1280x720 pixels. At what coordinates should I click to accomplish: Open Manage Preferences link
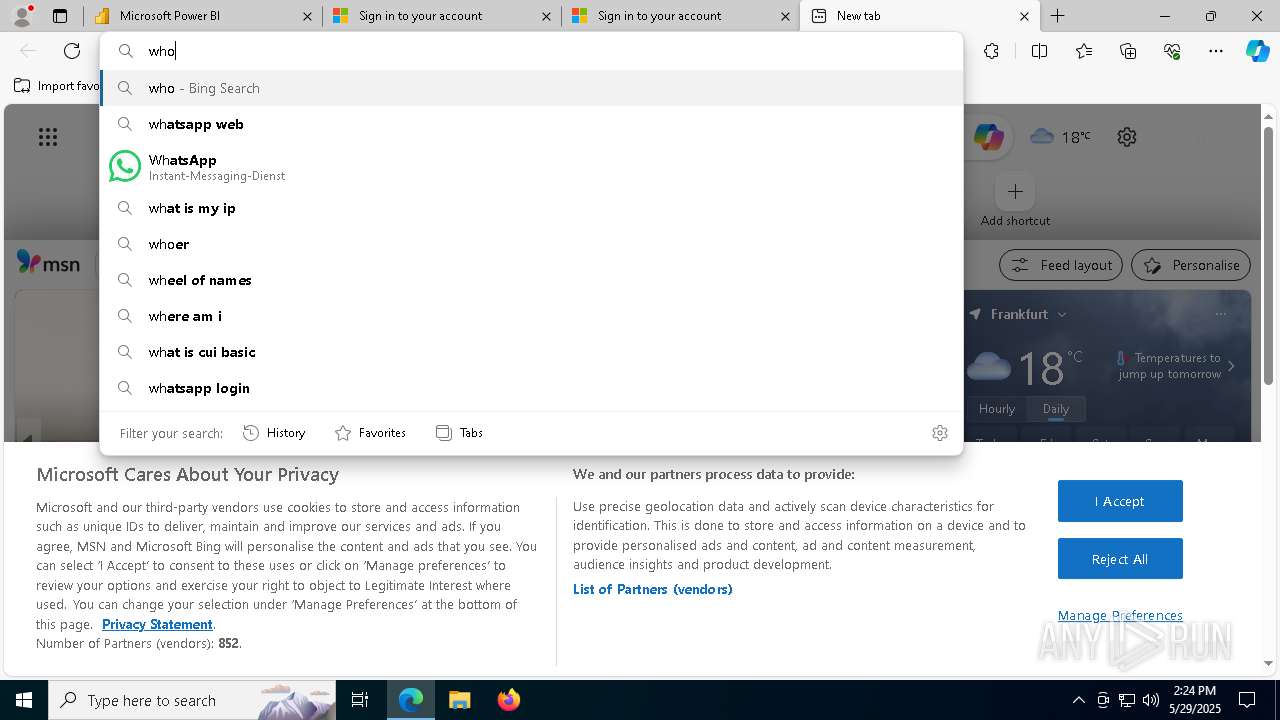pyautogui.click(x=1120, y=615)
